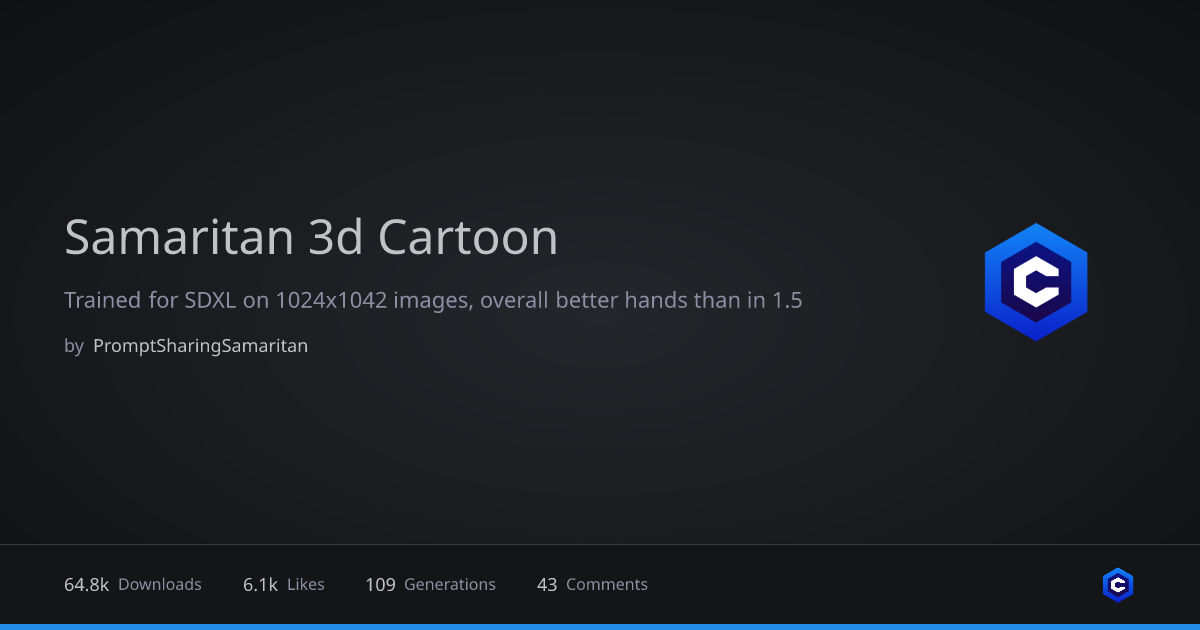
Task: Click the blue bar along the bottom edge
Action: click(600, 626)
